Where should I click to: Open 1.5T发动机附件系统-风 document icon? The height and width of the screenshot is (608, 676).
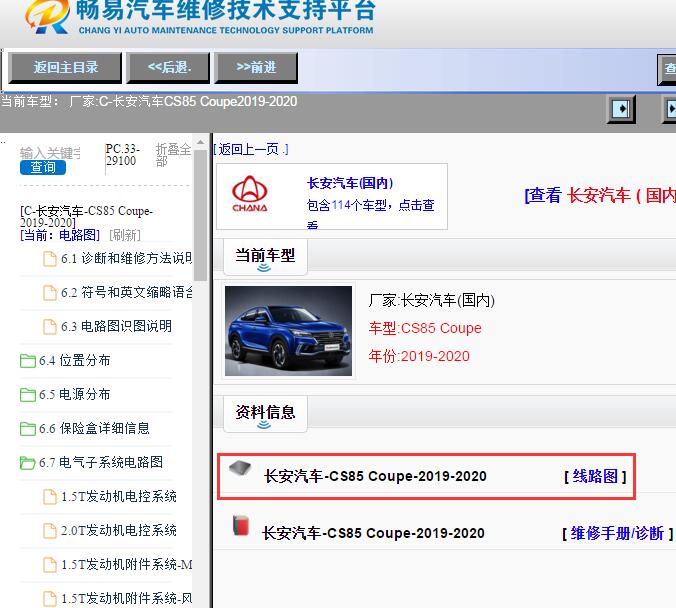tap(50, 599)
